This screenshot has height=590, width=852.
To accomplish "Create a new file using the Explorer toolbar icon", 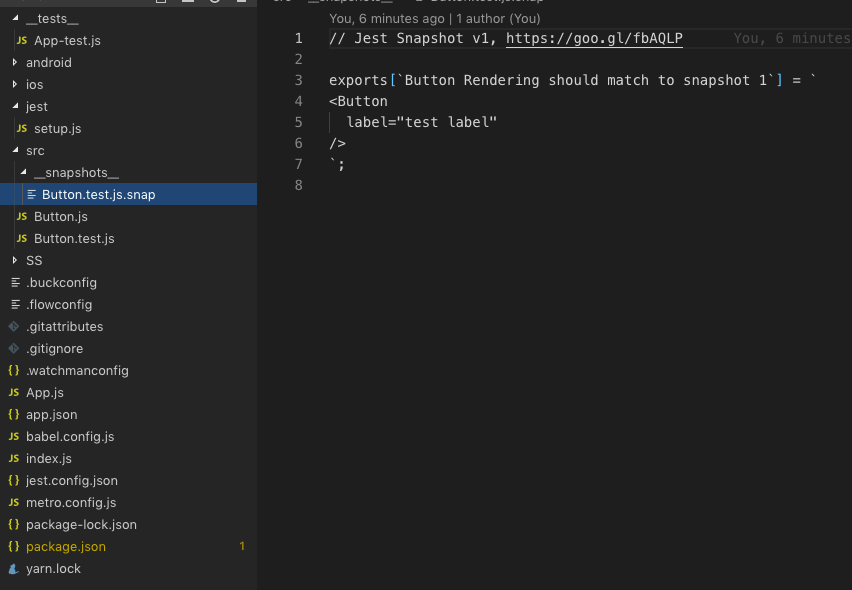I will (x=161, y=4).
